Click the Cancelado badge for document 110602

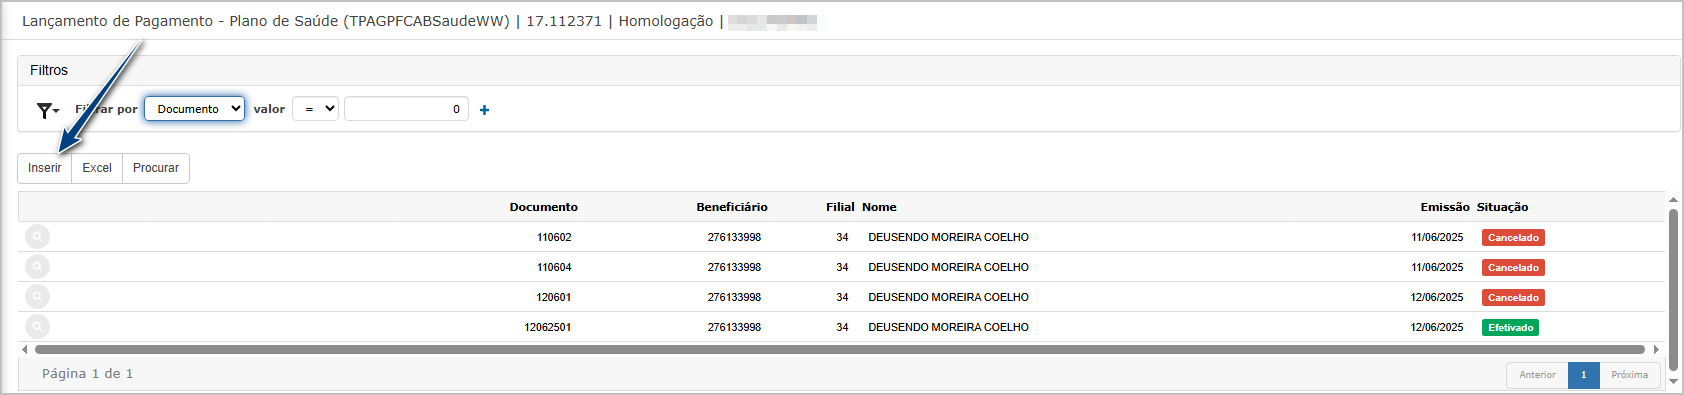pos(1513,238)
